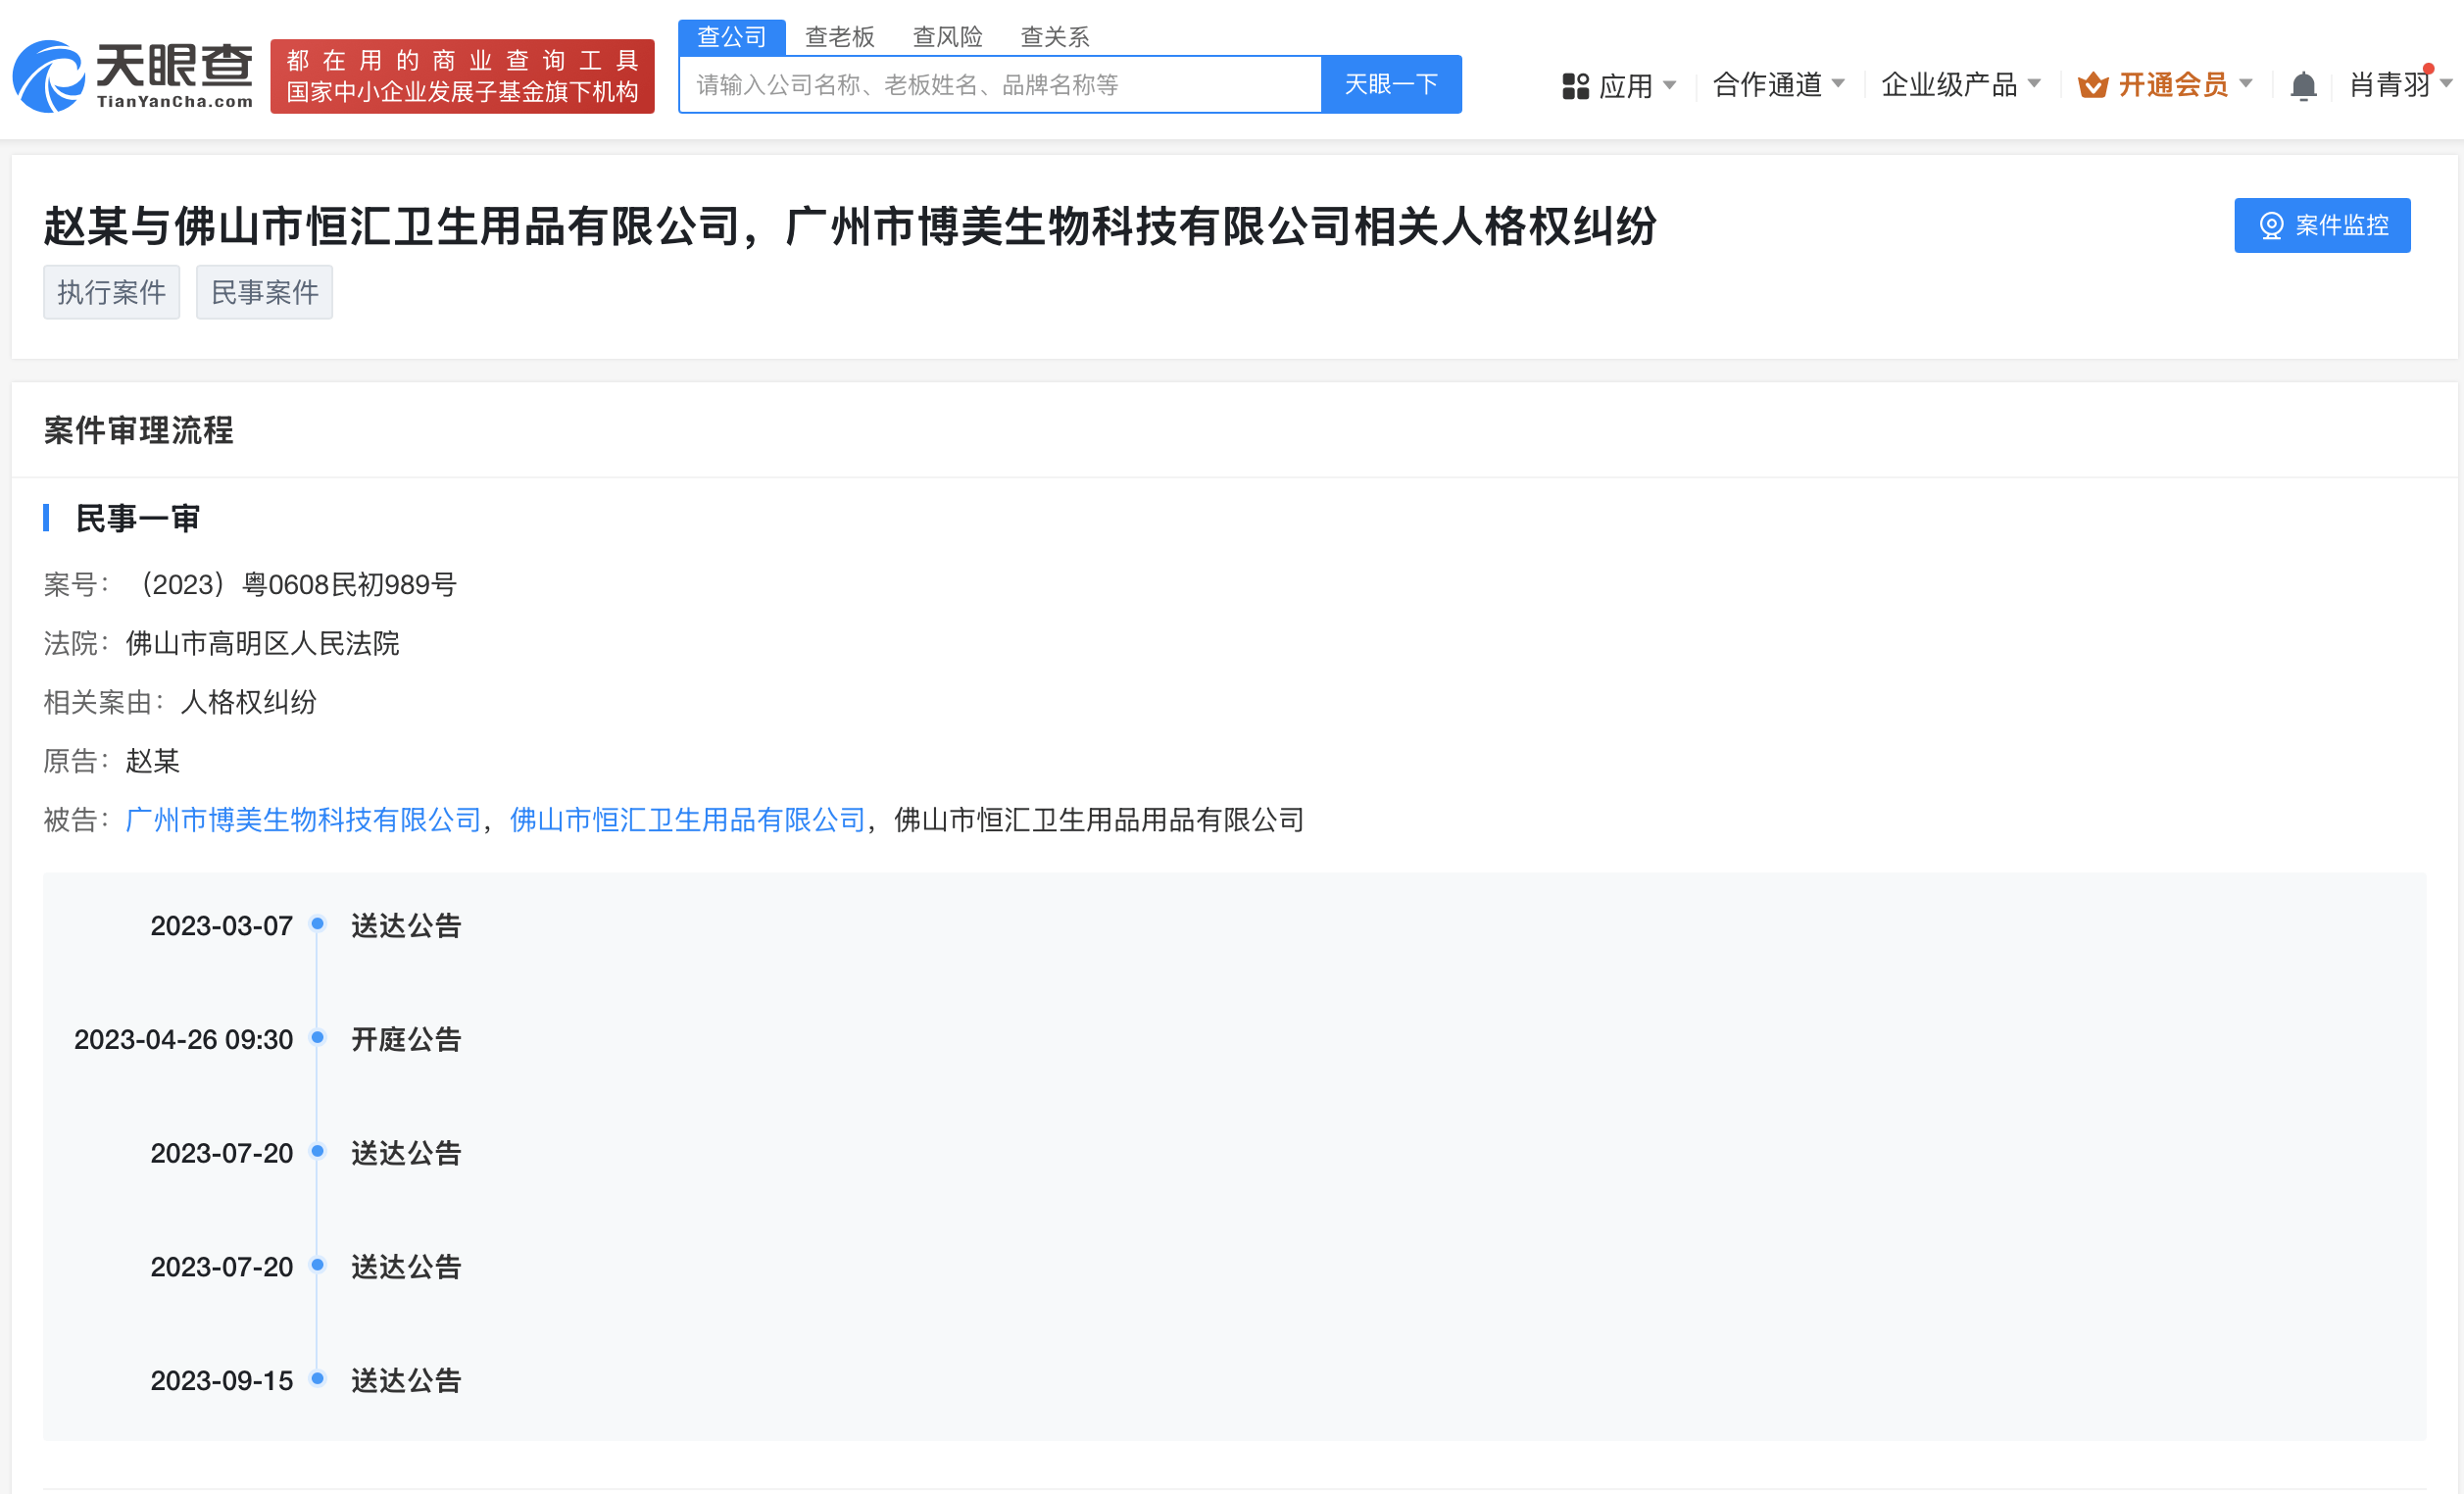This screenshot has width=2464, height=1494.
Task: Click the 开庭公告 timeline entry
Action: 405,1040
